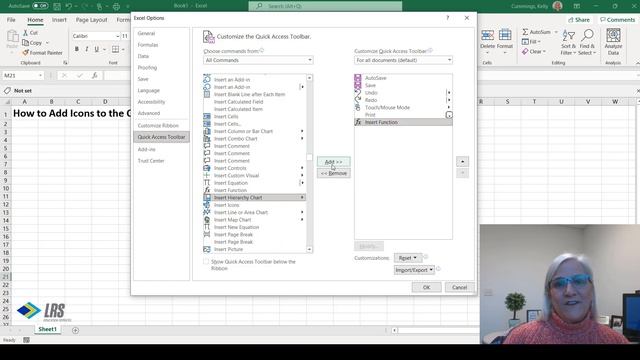The width and height of the screenshot is (640, 360).
Task: Click the Analyze Data icon
Action: click(x=613, y=36)
